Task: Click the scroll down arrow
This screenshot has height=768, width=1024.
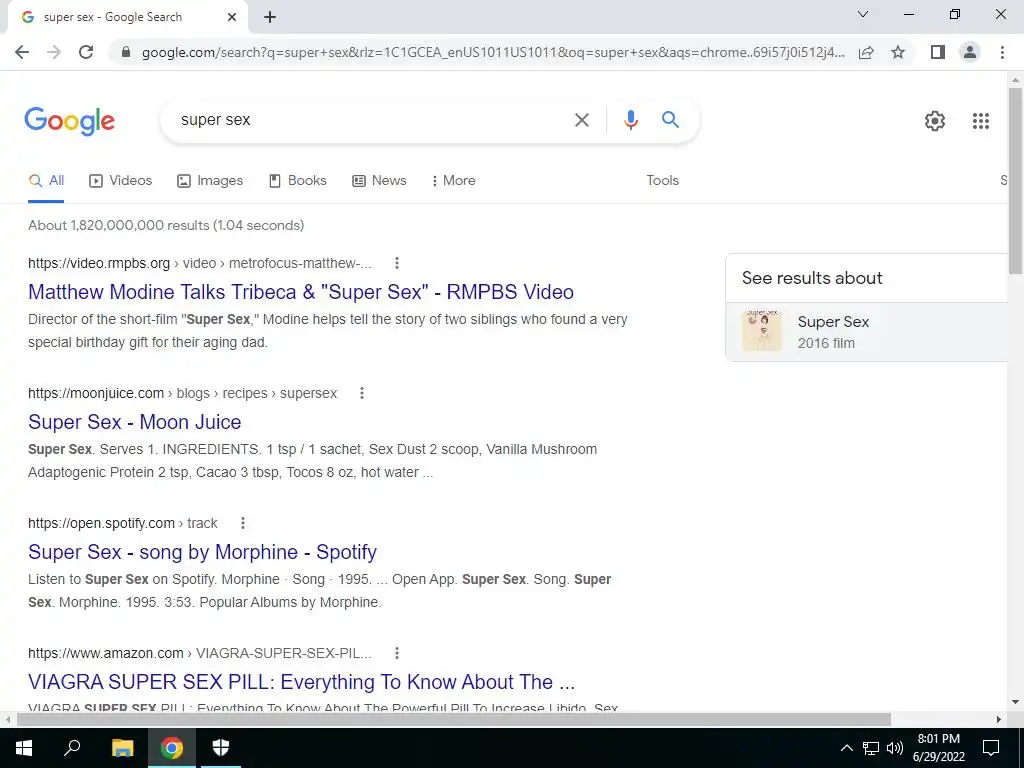Action: [1016, 702]
